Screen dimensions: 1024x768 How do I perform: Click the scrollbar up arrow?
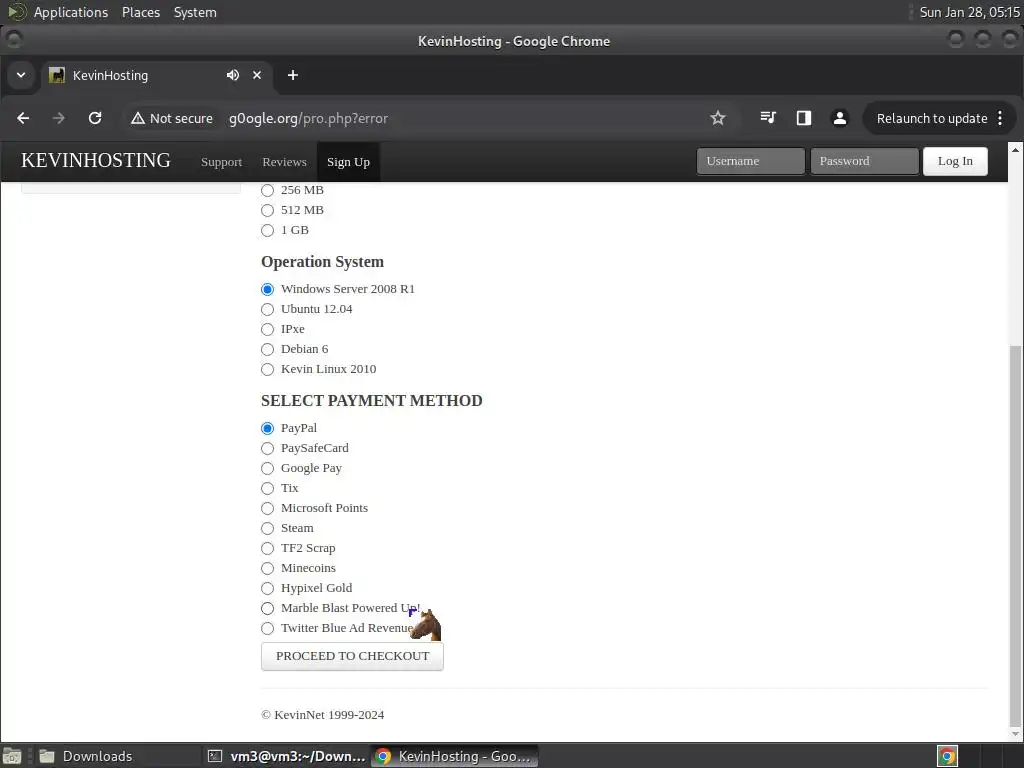1015,150
